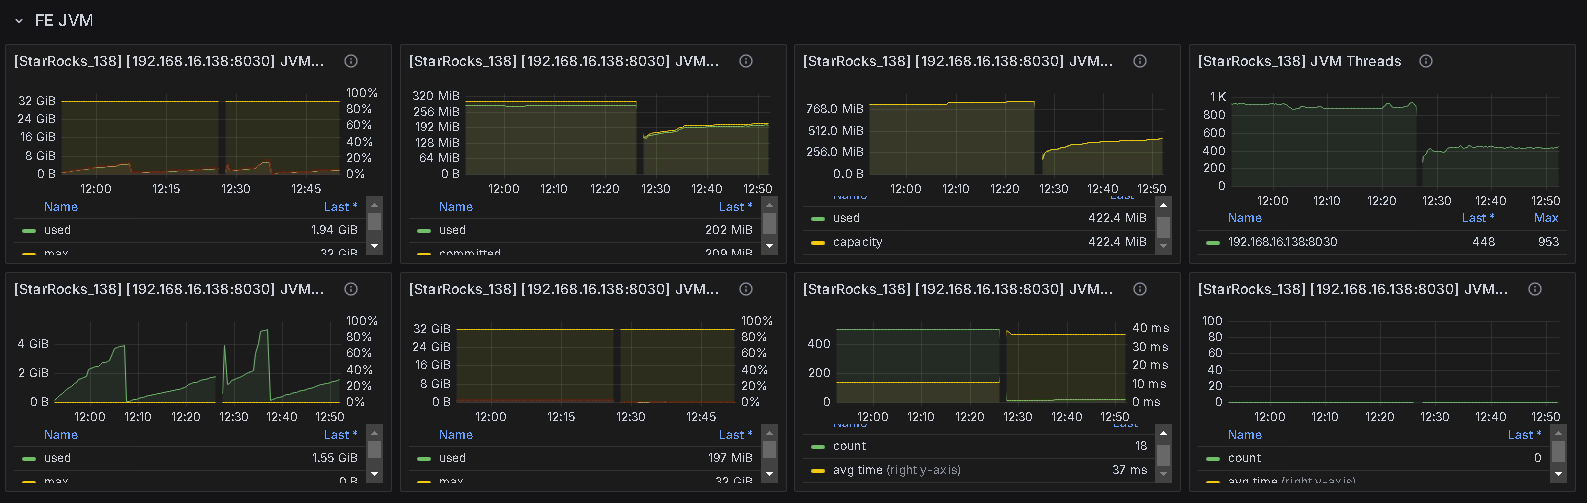Image resolution: width=1587 pixels, height=503 pixels.
Task: Select used legend label showing 1.55 GiB
Action: click(57, 458)
